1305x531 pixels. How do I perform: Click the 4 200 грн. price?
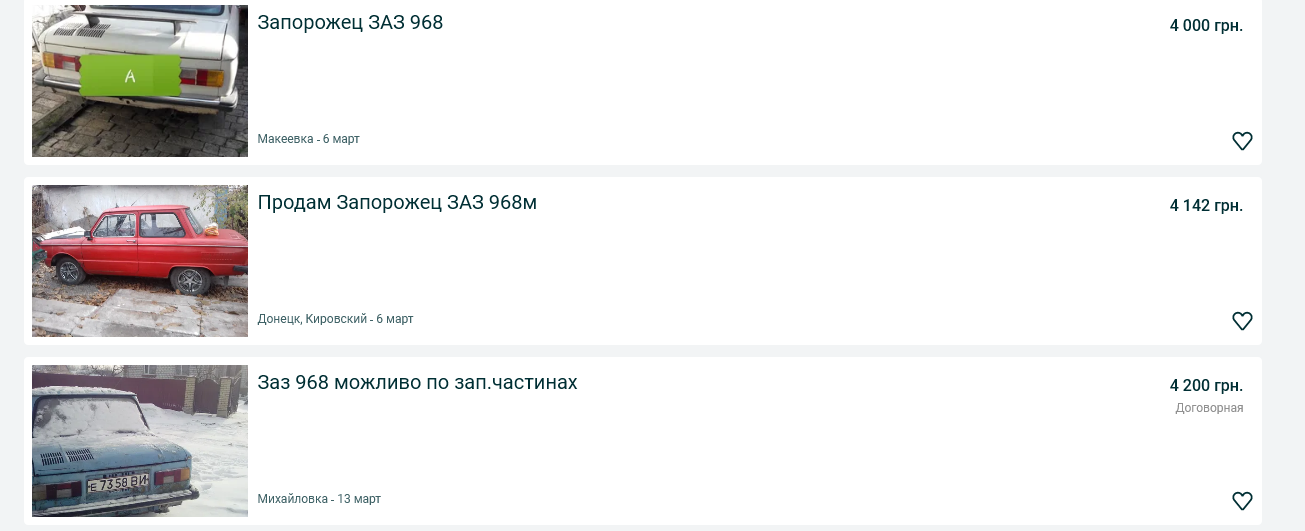[1206, 386]
